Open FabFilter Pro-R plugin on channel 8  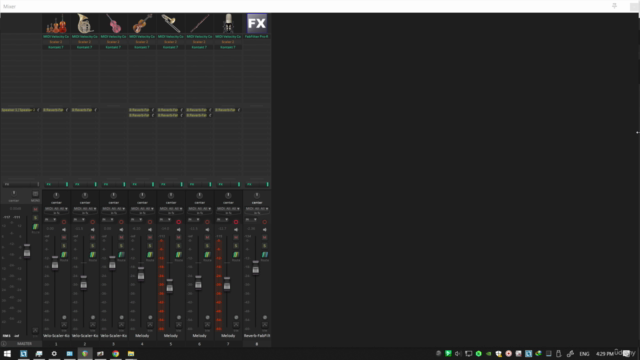(x=257, y=37)
